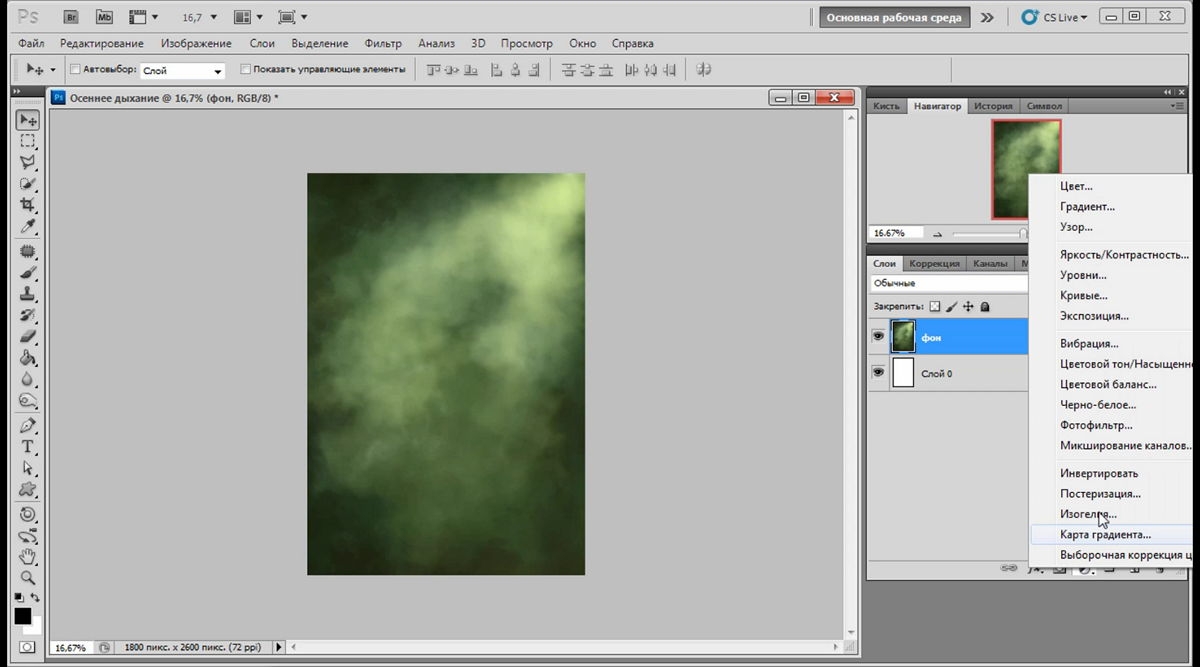Click the status bar flyout arrow
The image size is (1200, 667).
[279, 648]
